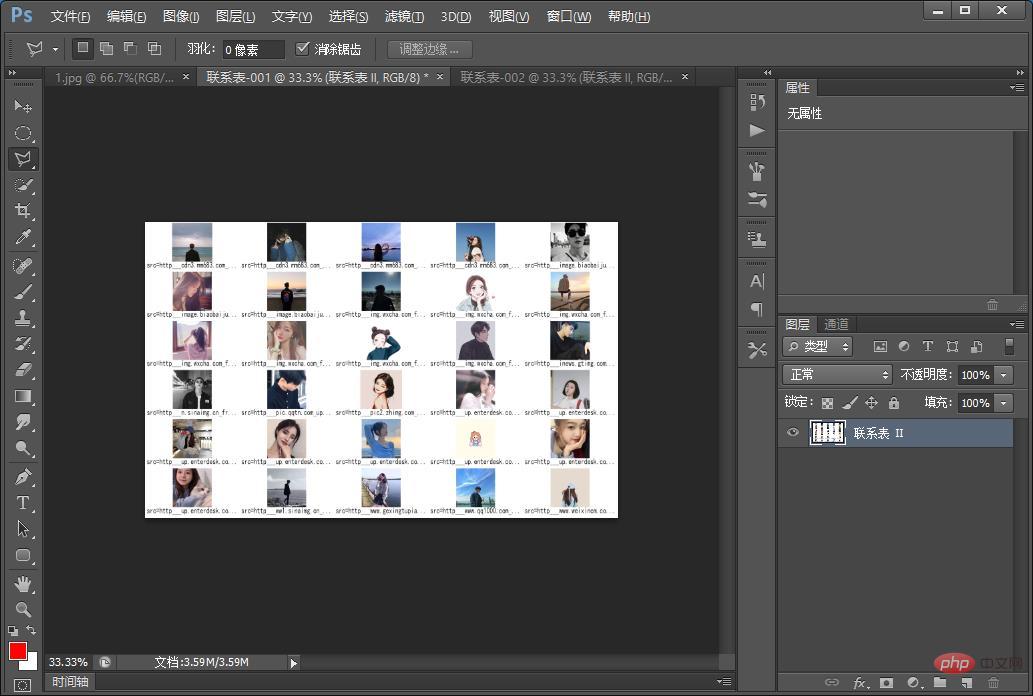Activate the Eraser tool
Image resolution: width=1033 pixels, height=696 pixels.
[x=23, y=370]
